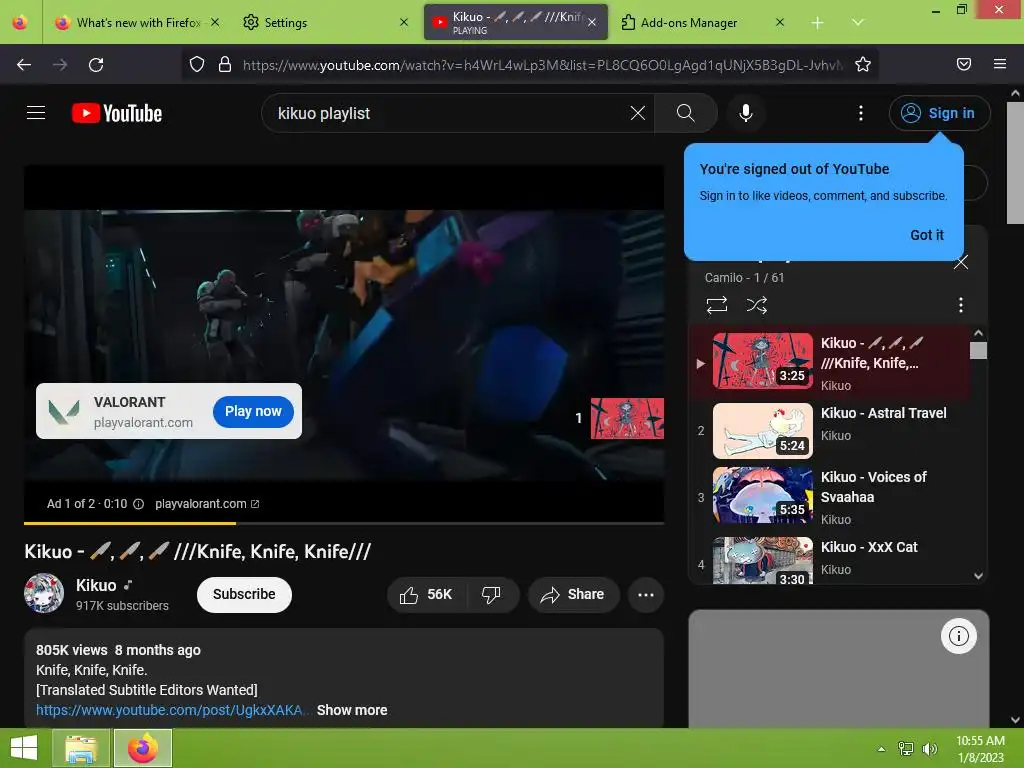
Task: Open the Save to Pocket icon
Action: 964,64
